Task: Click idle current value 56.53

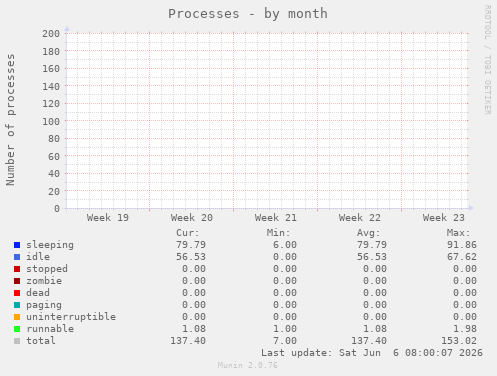Action: (x=191, y=257)
